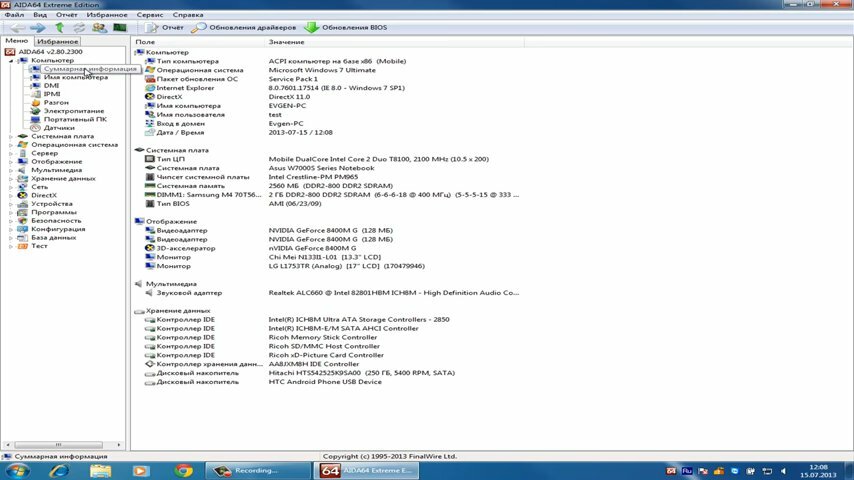The image size is (854, 480).
Task: Open Internet Explorer from the taskbar
Action: pyautogui.click(x=59, y=470)
